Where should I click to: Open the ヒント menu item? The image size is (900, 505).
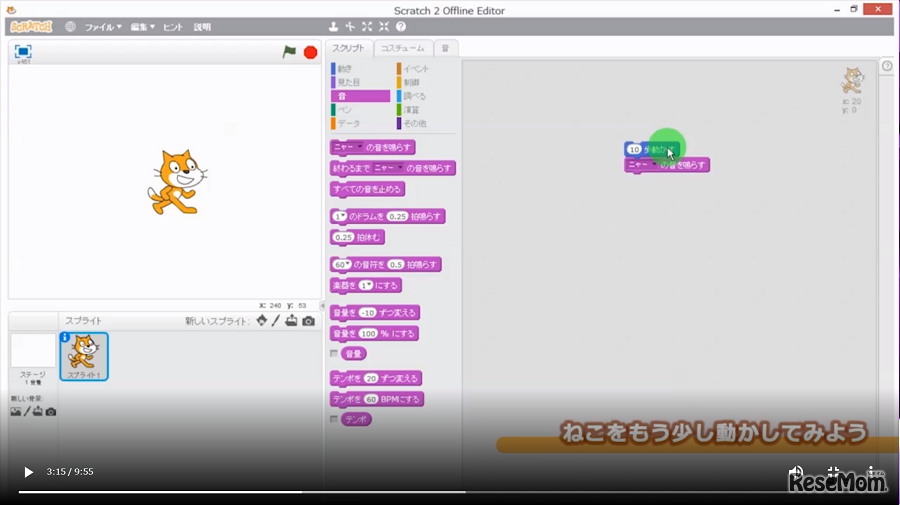tap(173, 27)
